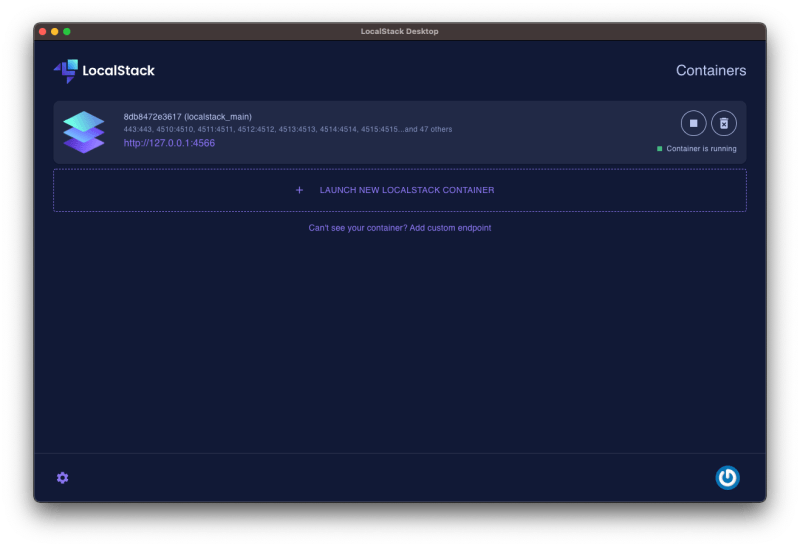Maximize the LocalStack Desktop window

[x=67, y=32]
